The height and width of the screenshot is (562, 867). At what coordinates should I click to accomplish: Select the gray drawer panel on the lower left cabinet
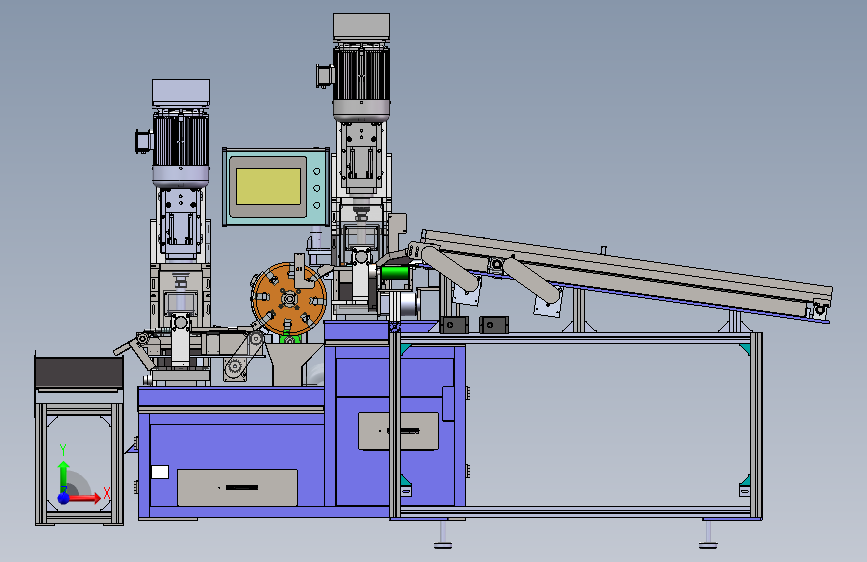tap(237, 487)
